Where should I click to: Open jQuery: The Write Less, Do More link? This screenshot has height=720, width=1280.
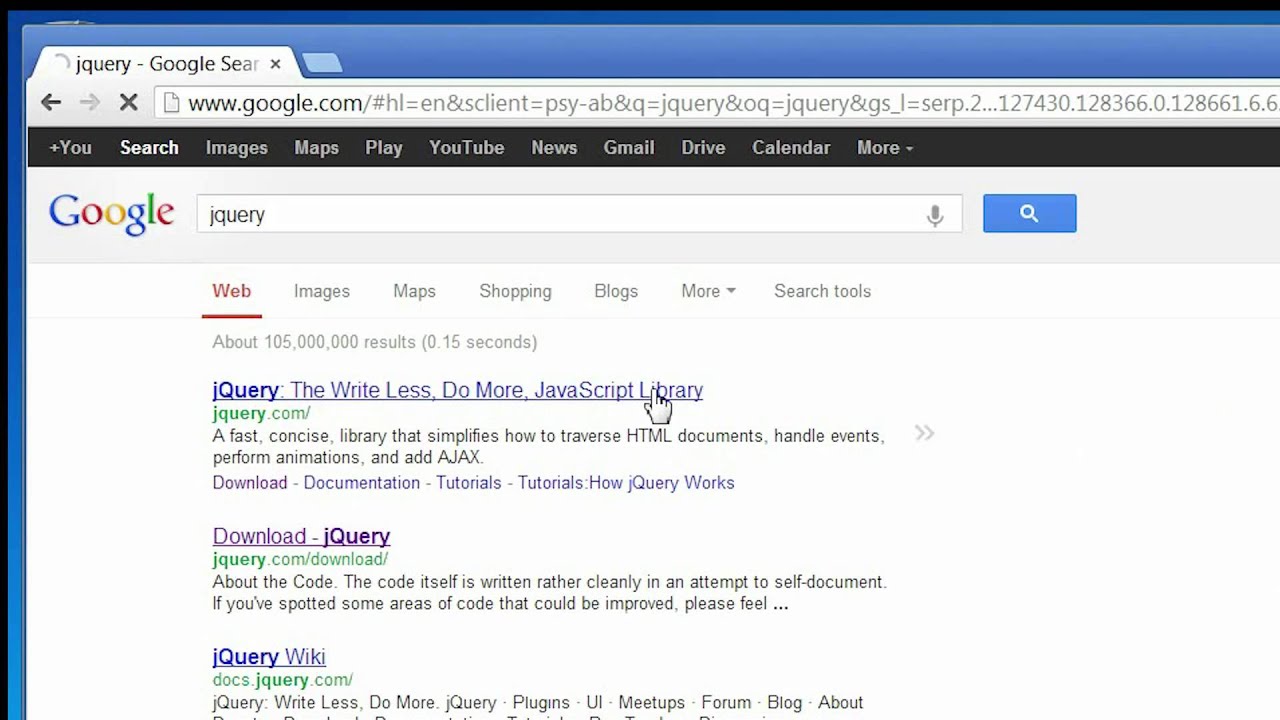coord(457,390)
